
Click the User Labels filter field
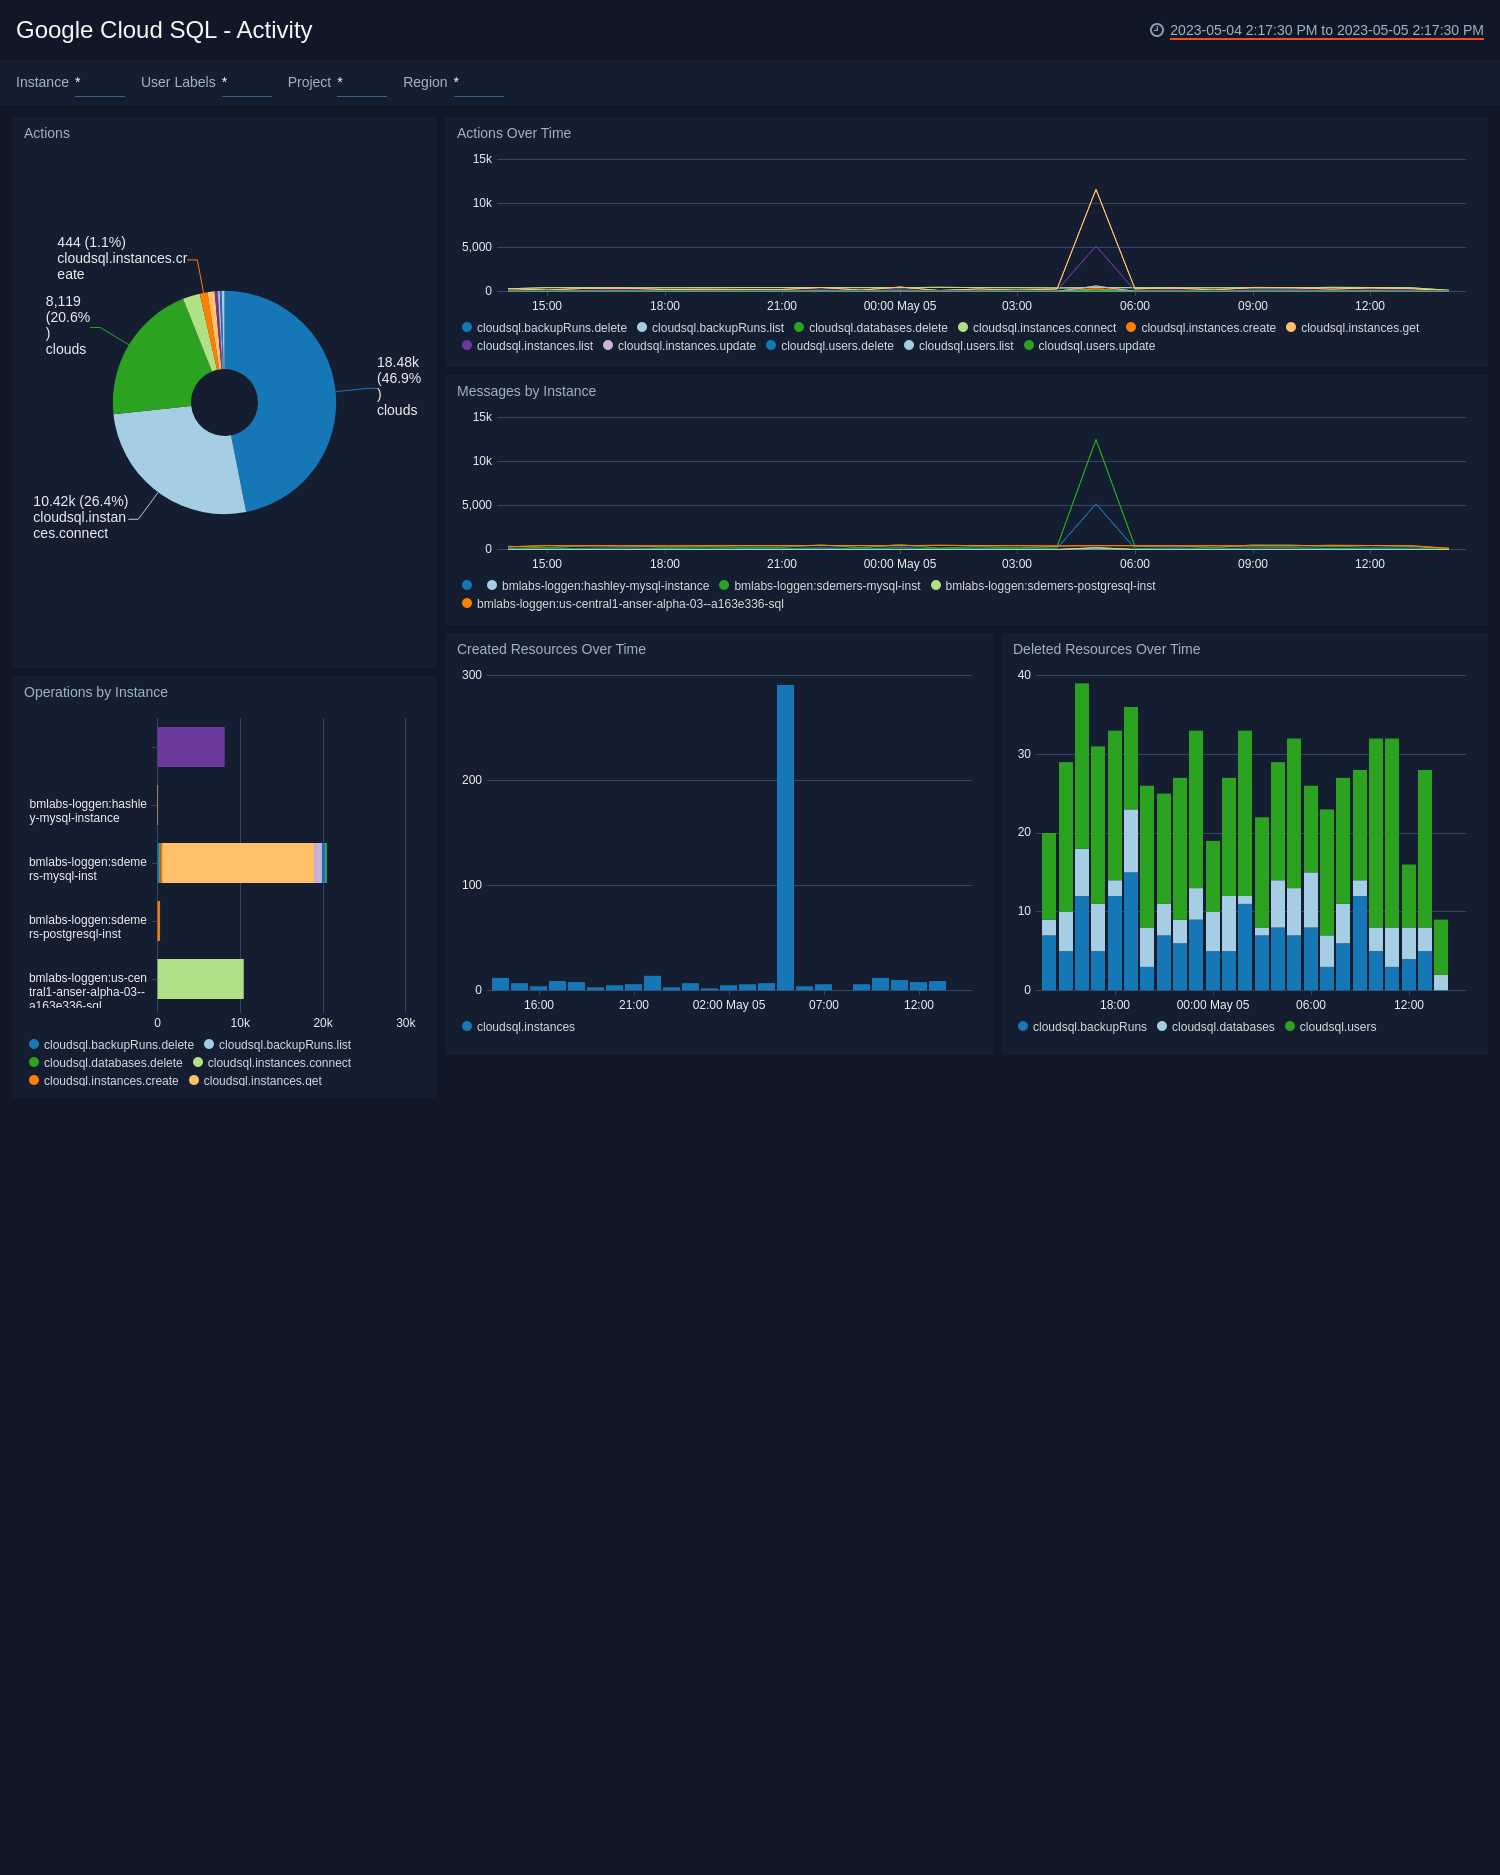[x=247, y=83]
